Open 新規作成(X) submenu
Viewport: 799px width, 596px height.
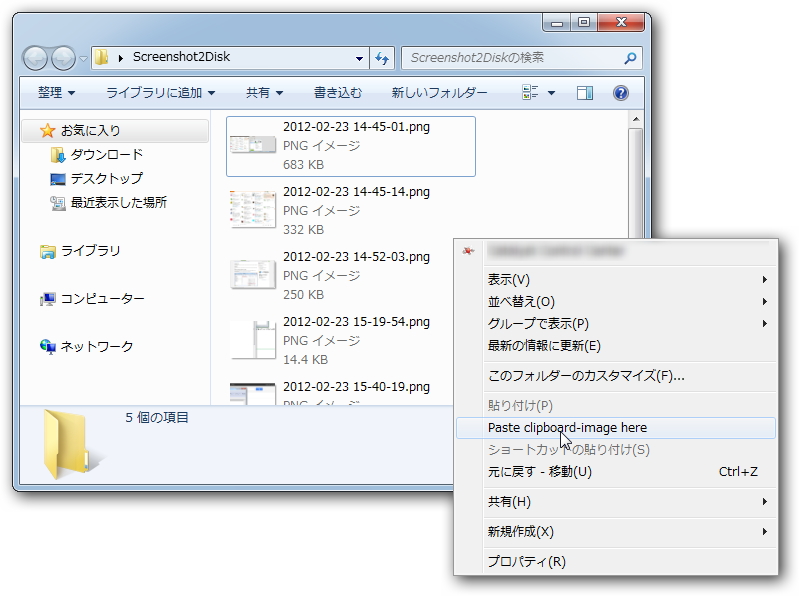(x=616, y=532)
